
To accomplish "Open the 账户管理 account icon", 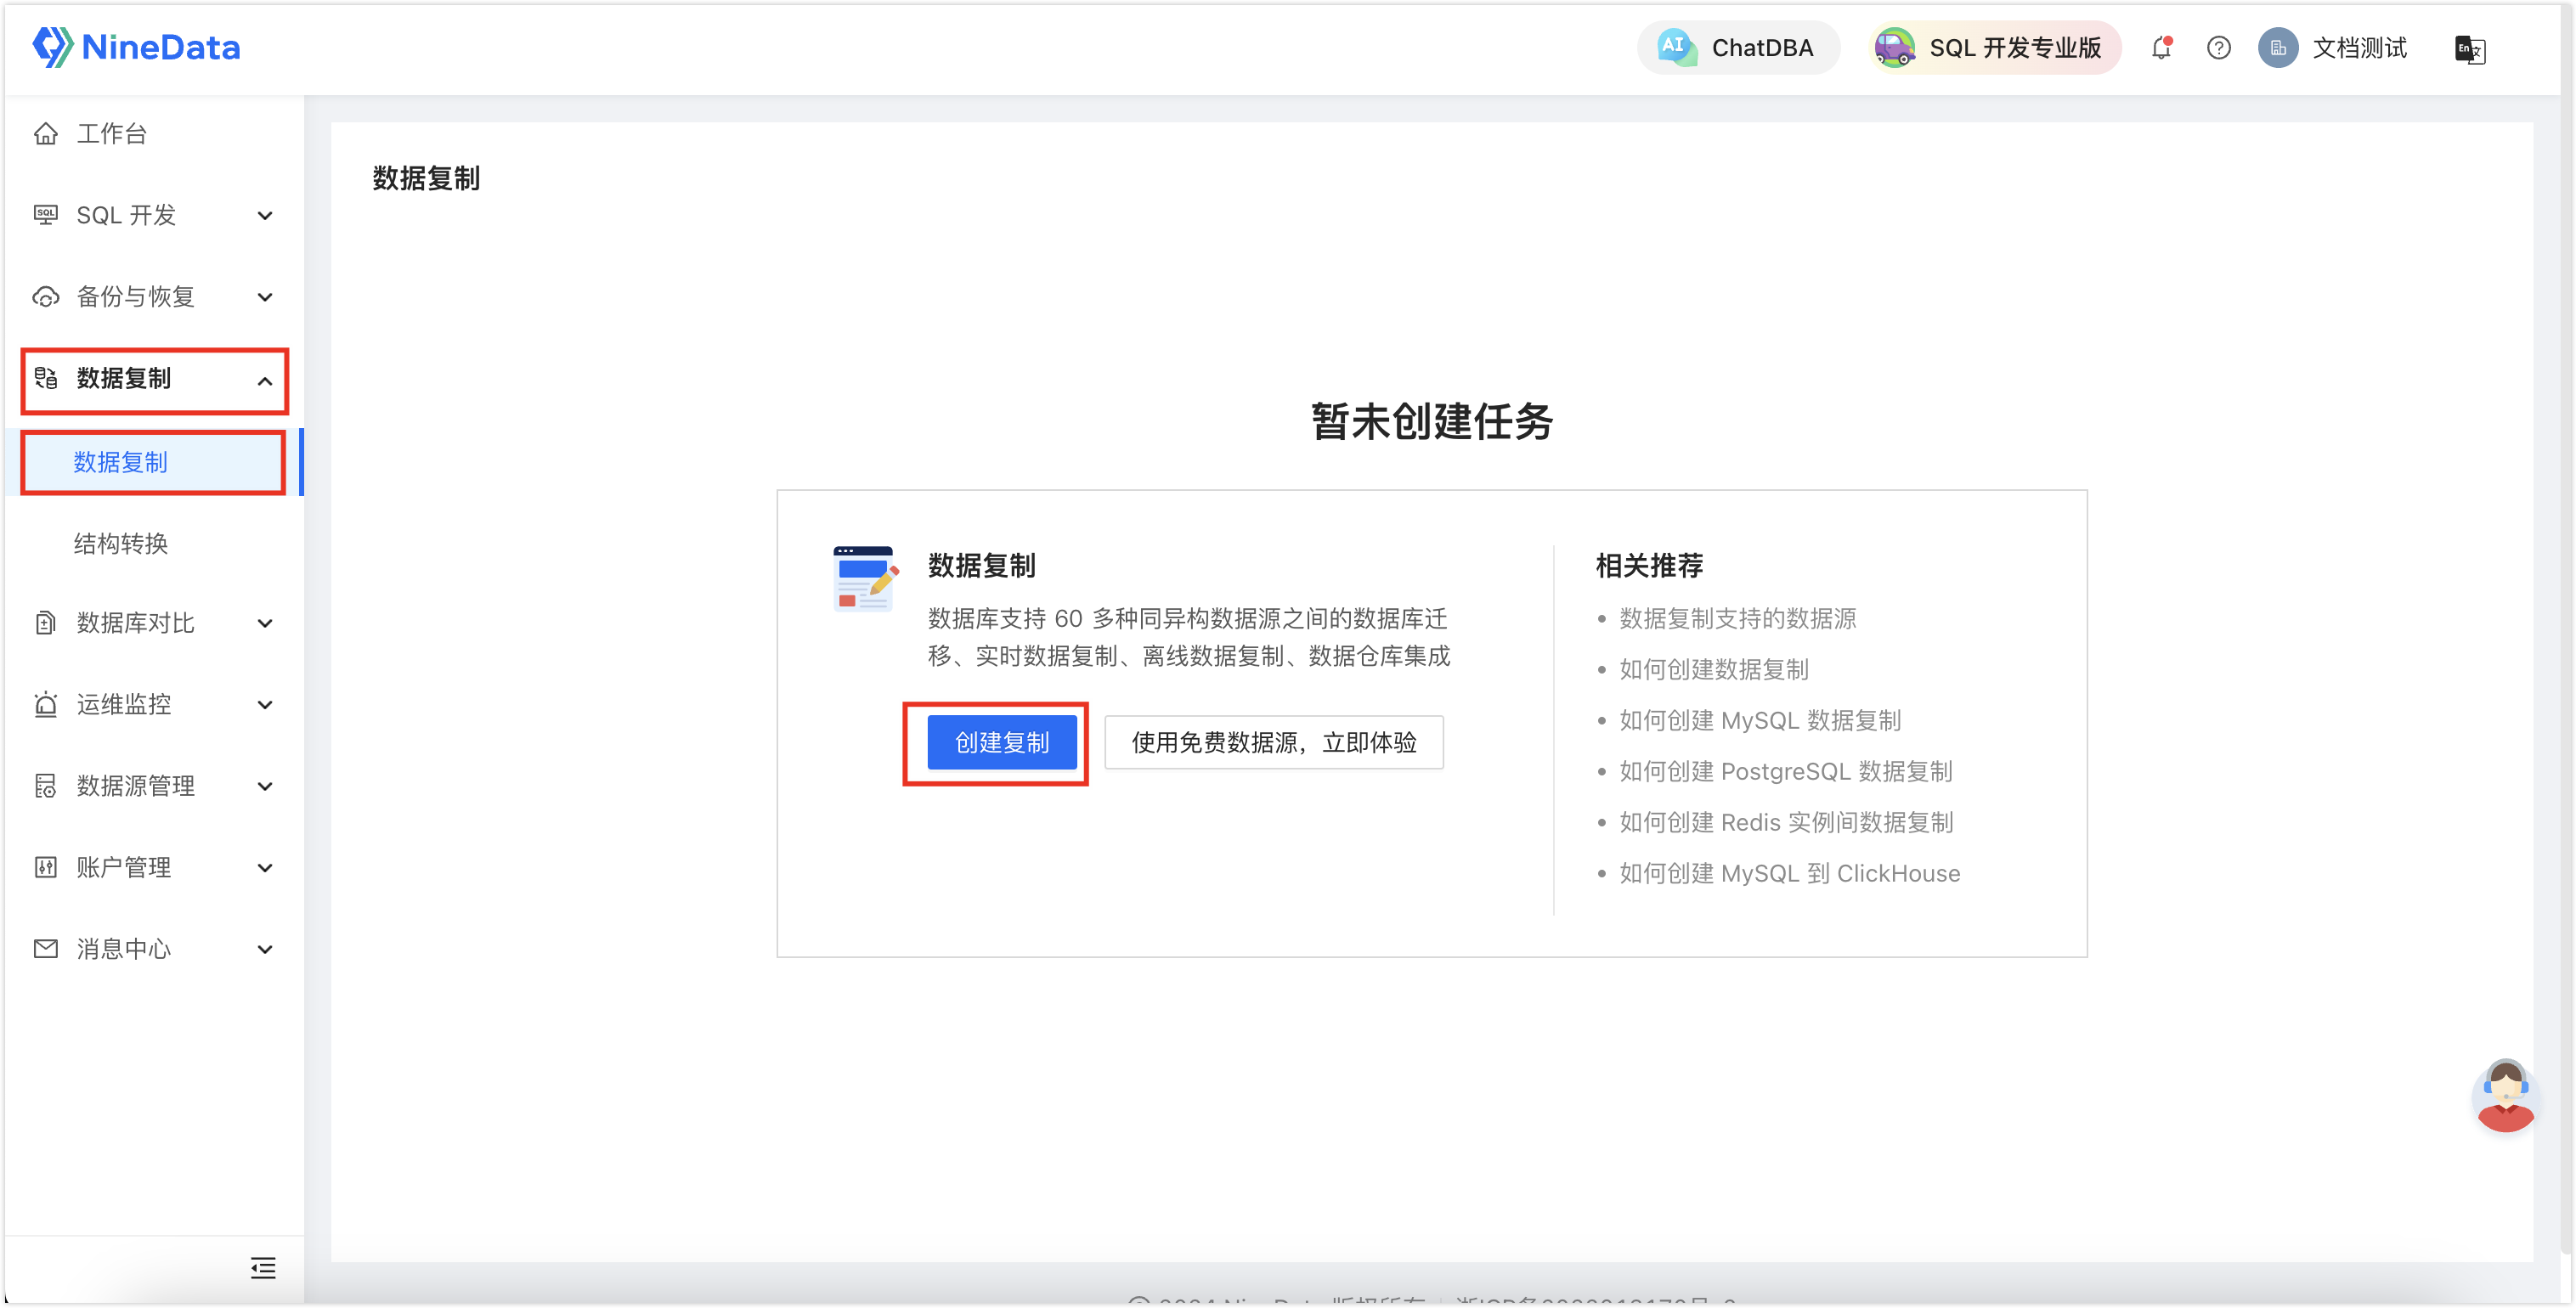I will pyautogui.click(x=46, y=867).
